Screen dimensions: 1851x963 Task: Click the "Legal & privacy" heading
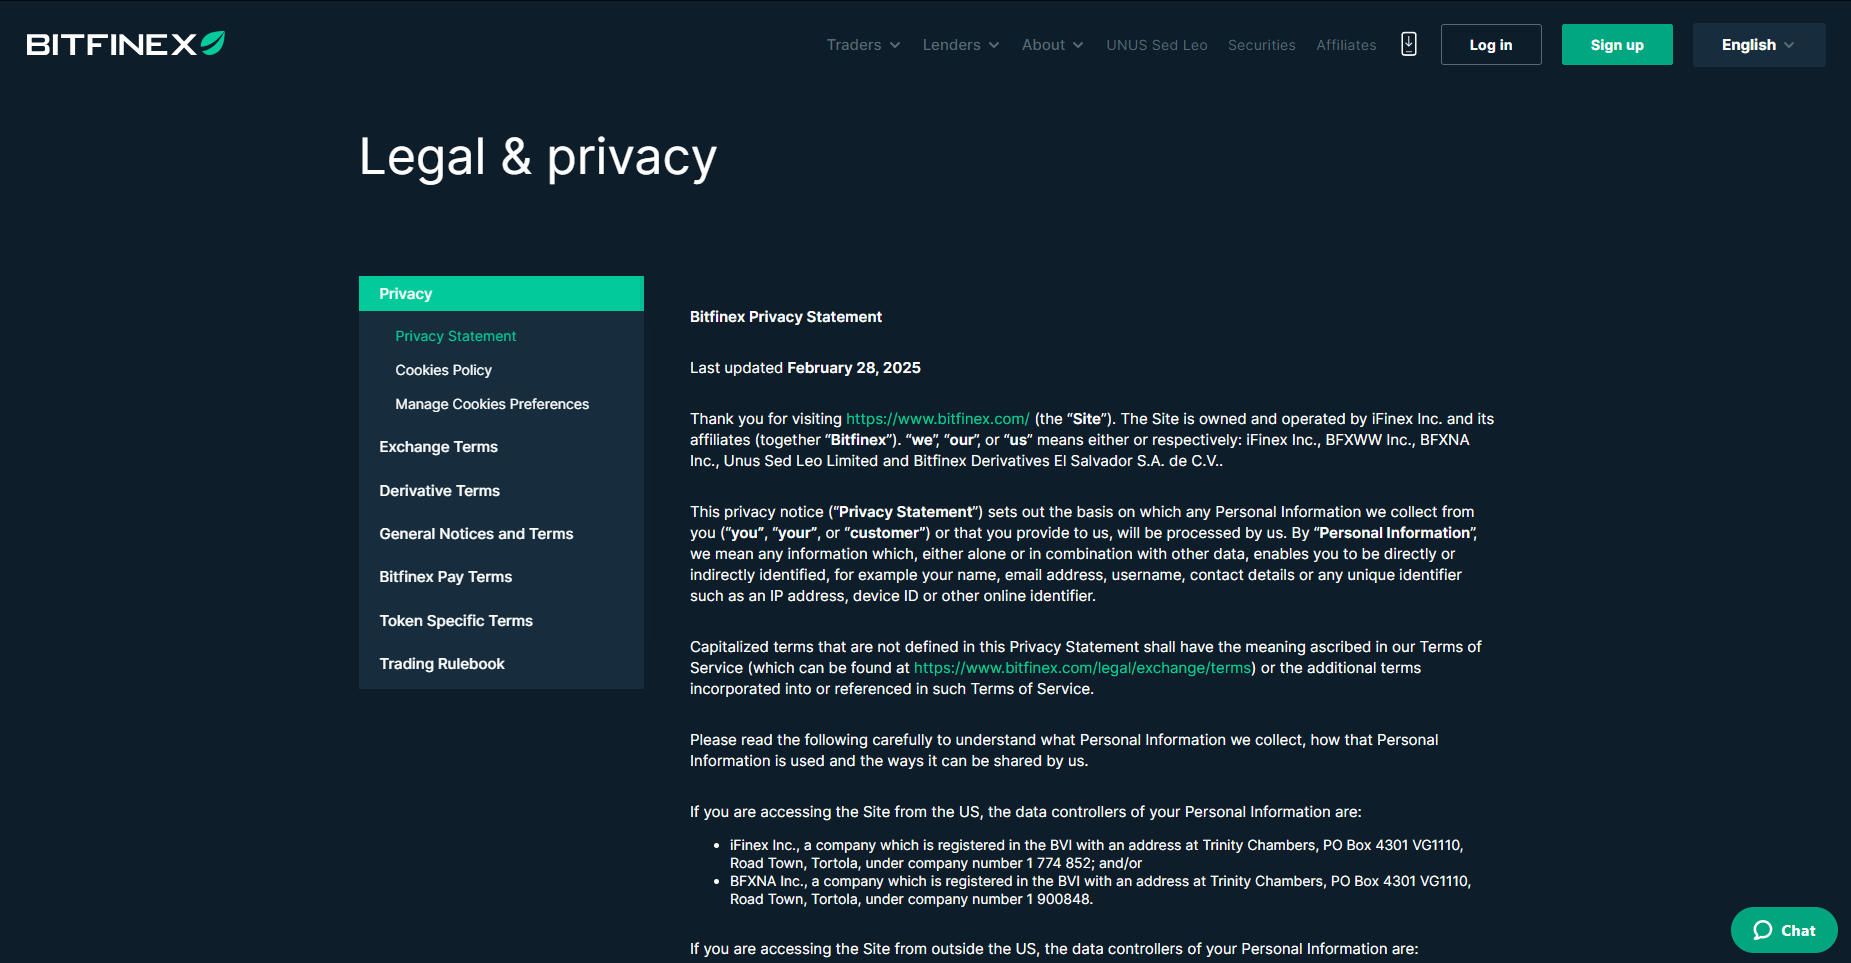coord(538,157)
